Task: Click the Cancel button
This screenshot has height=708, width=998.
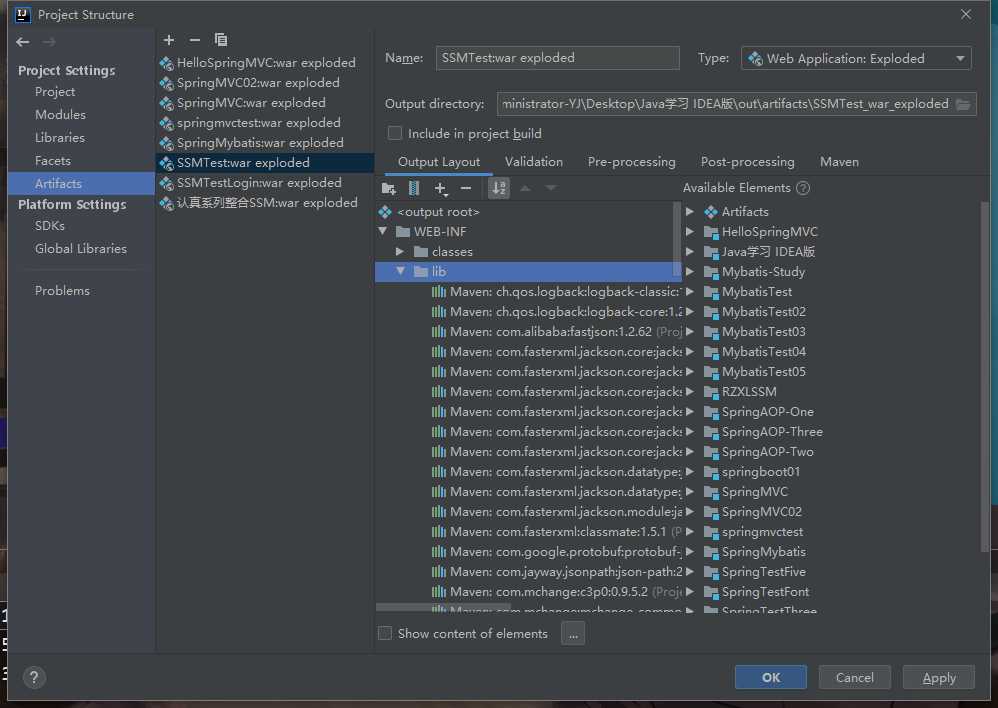Action: [x=854, y=677]
